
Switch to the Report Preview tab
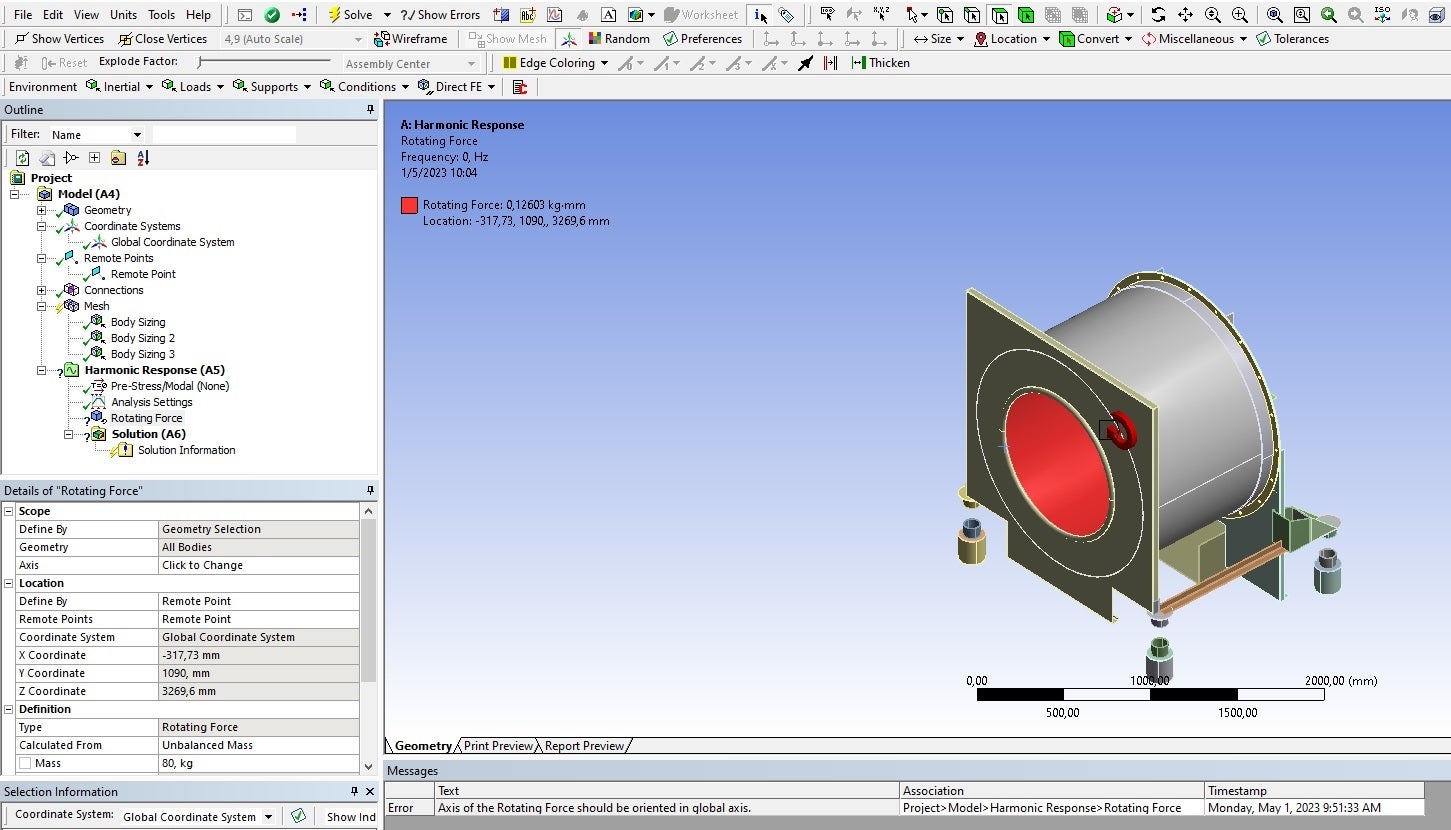pos(584,746)
